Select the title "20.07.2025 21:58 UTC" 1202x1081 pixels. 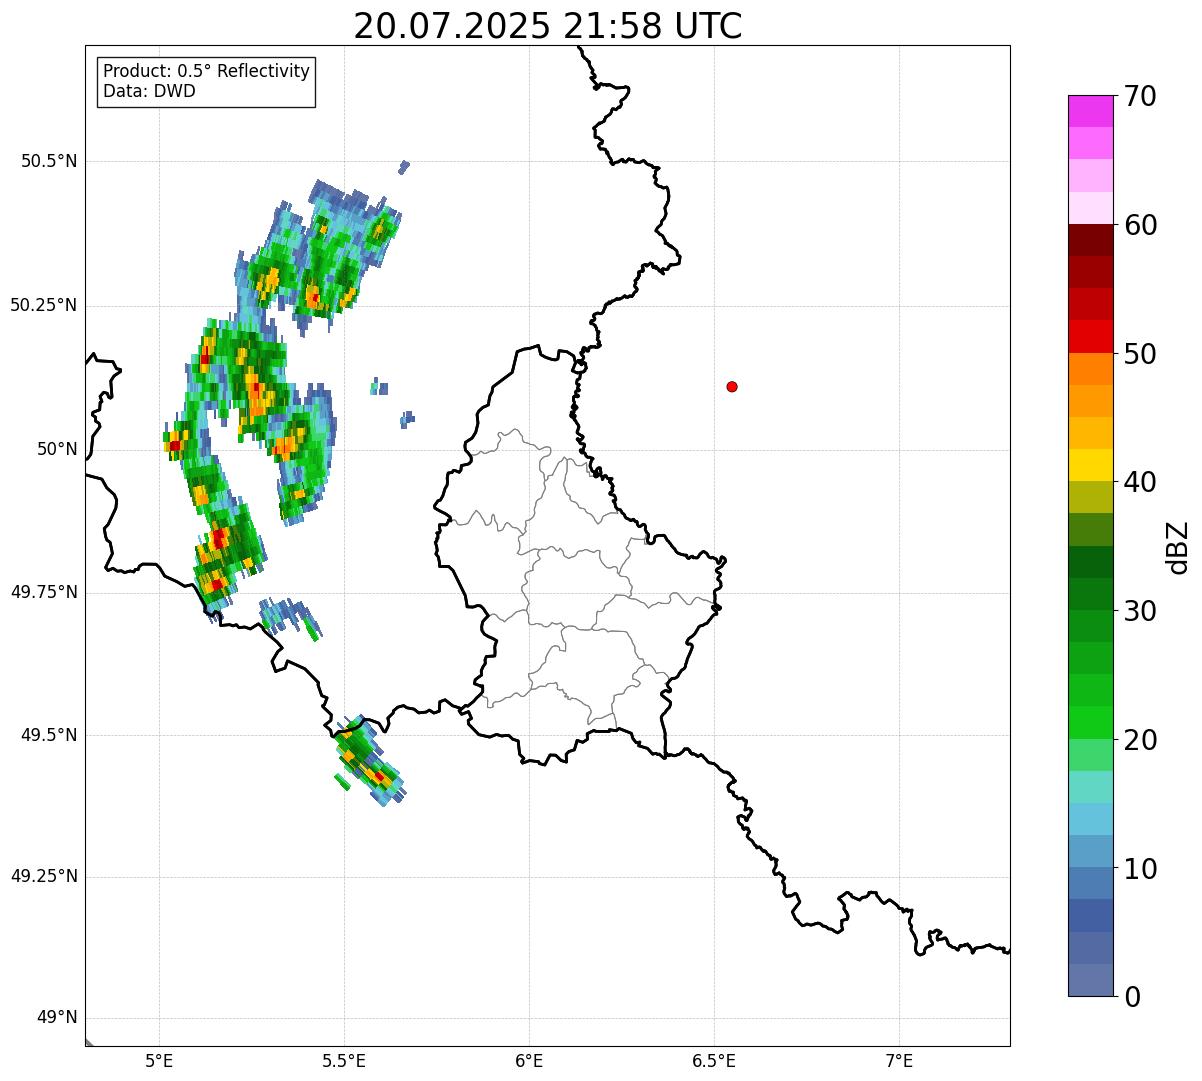[x=548, y=26]
